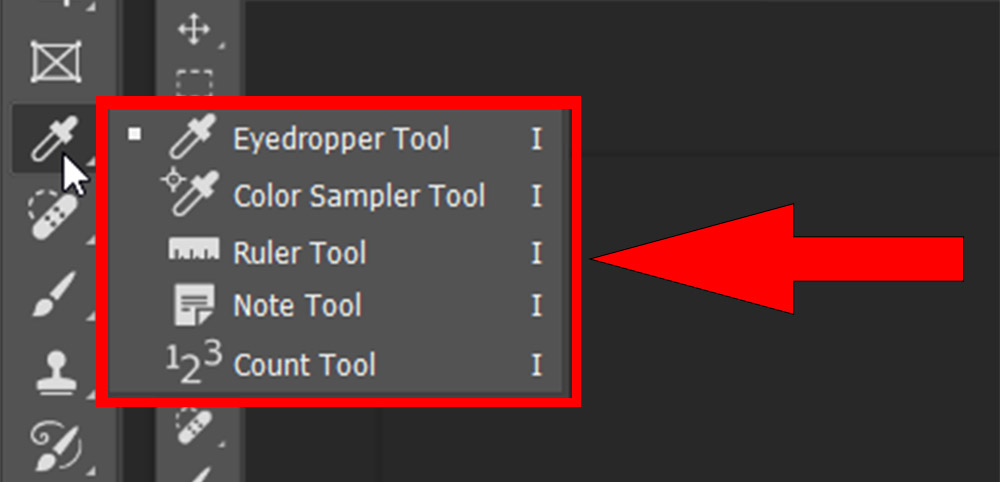The width and height of the screenshot is (1000, 482).
Task: Click the sticky note icon in the flyout
Action: 194,305
